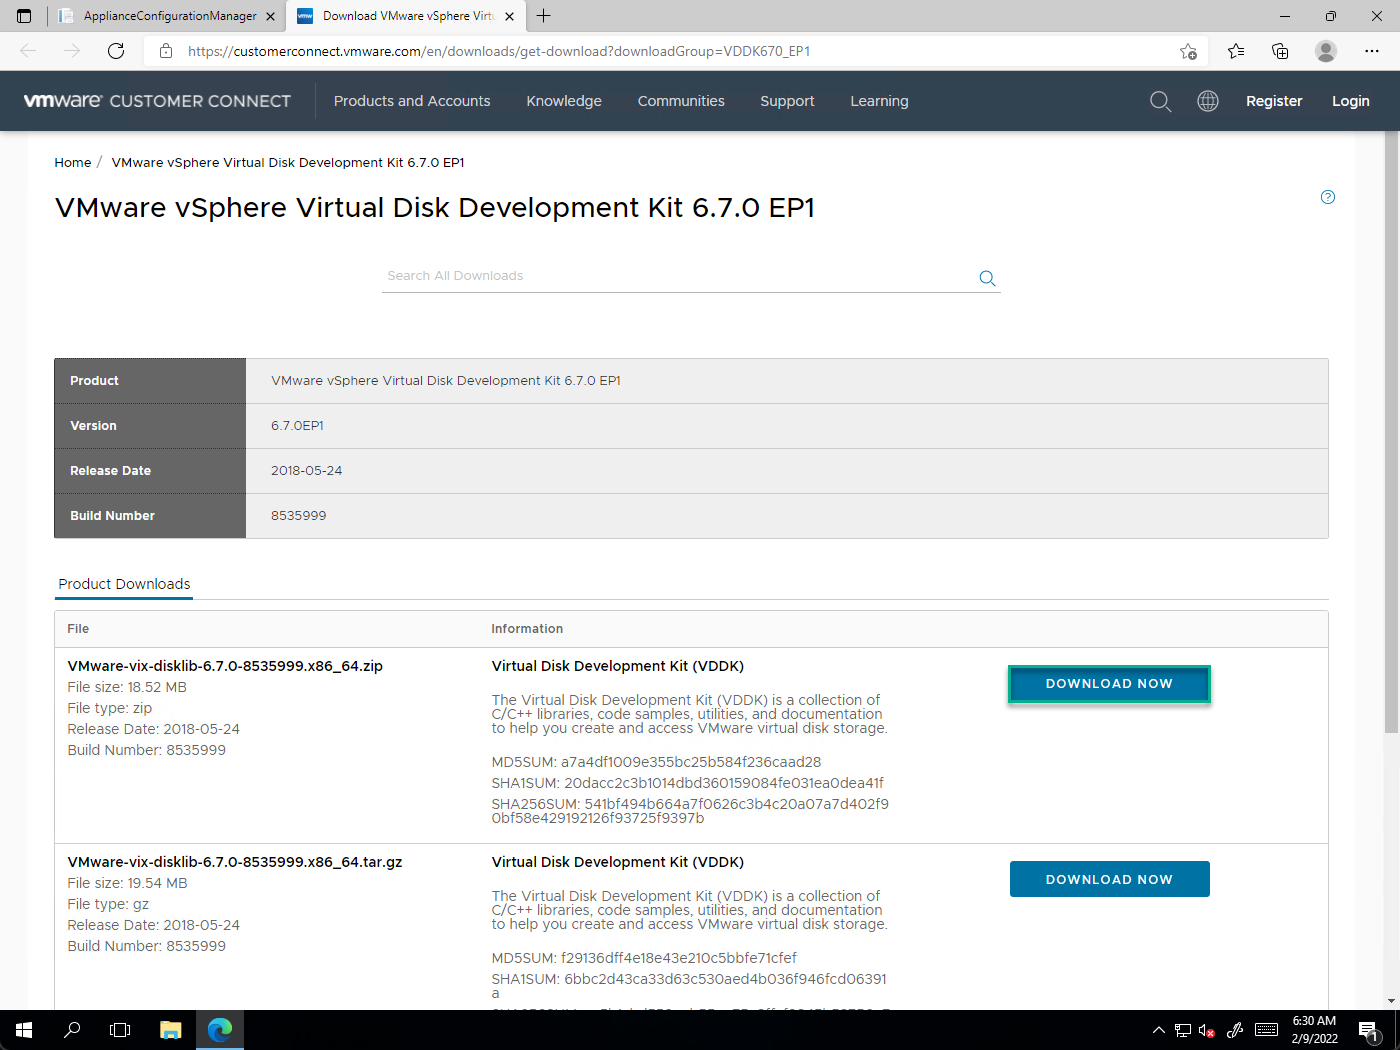Click the browser profile avatar icon
Screen dimensions: 1400x1050
click(1326, 51)
